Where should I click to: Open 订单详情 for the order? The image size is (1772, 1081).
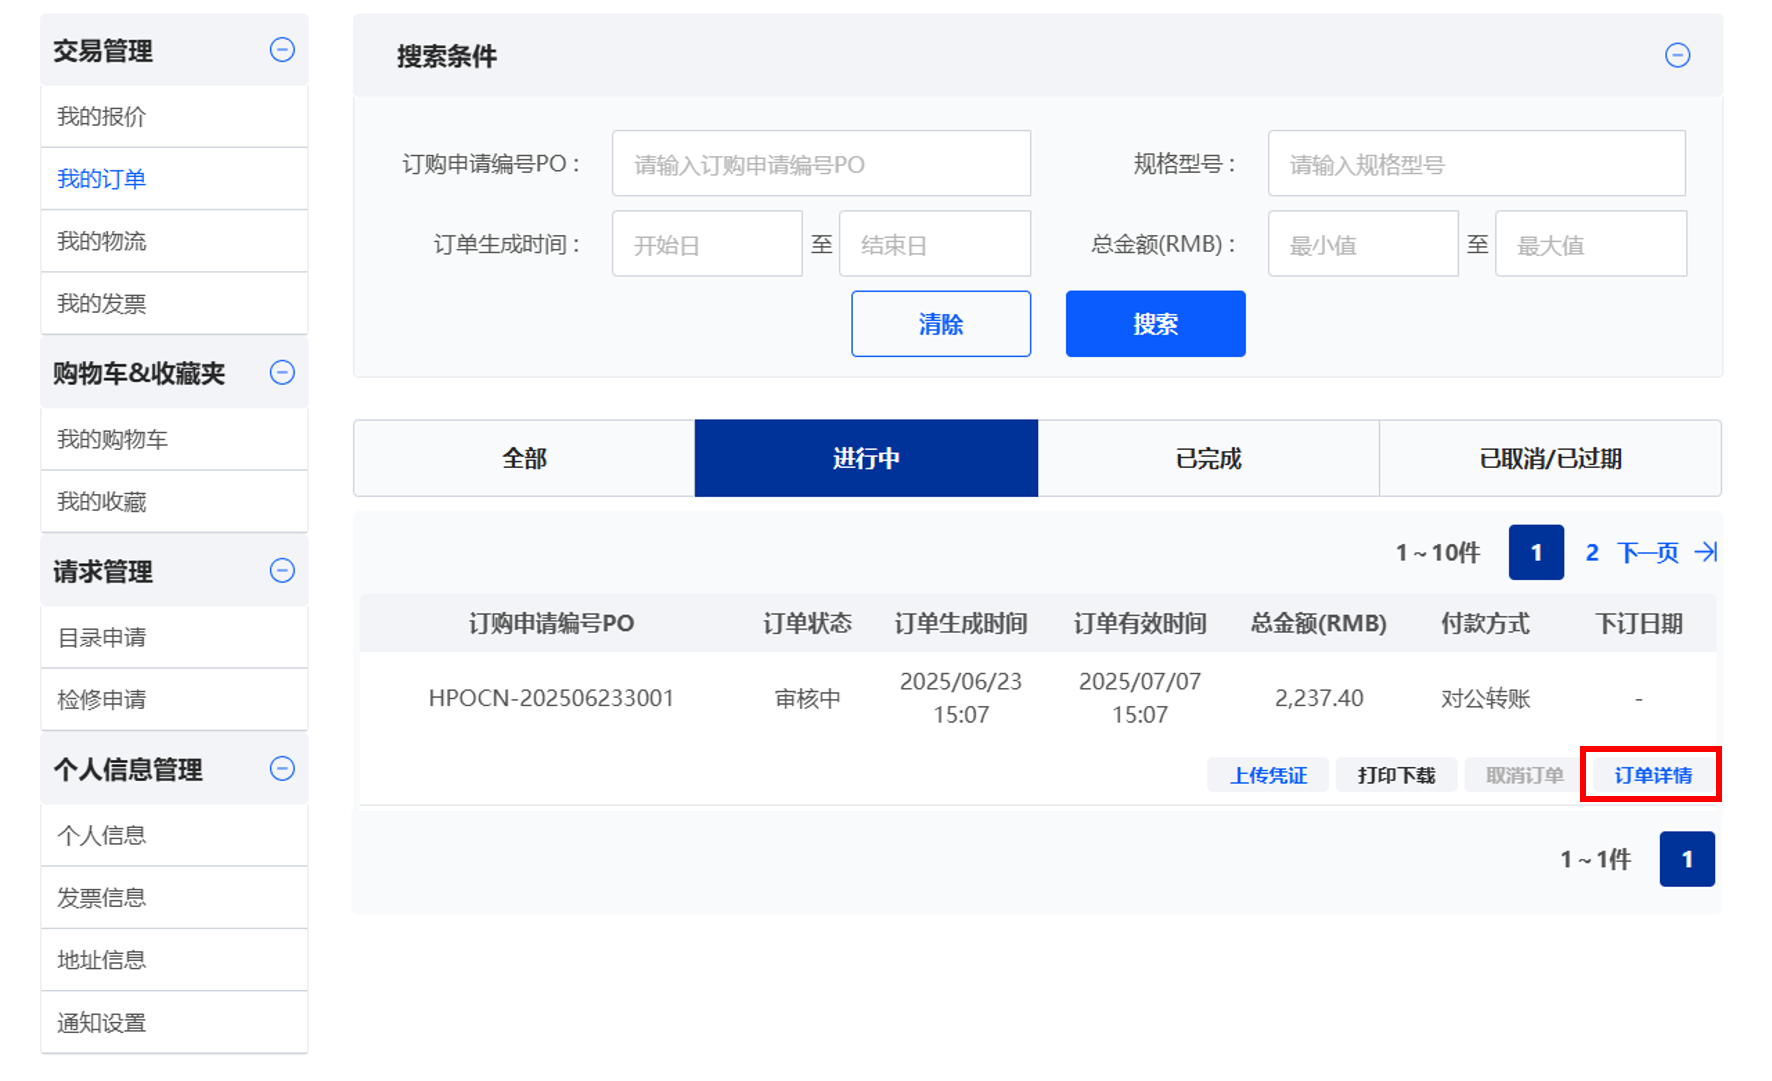point(1652,775)
